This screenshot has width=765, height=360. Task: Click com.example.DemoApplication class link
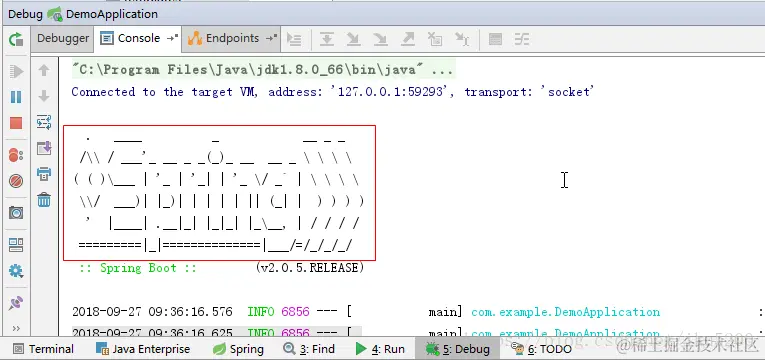click(x=565, y=312)
